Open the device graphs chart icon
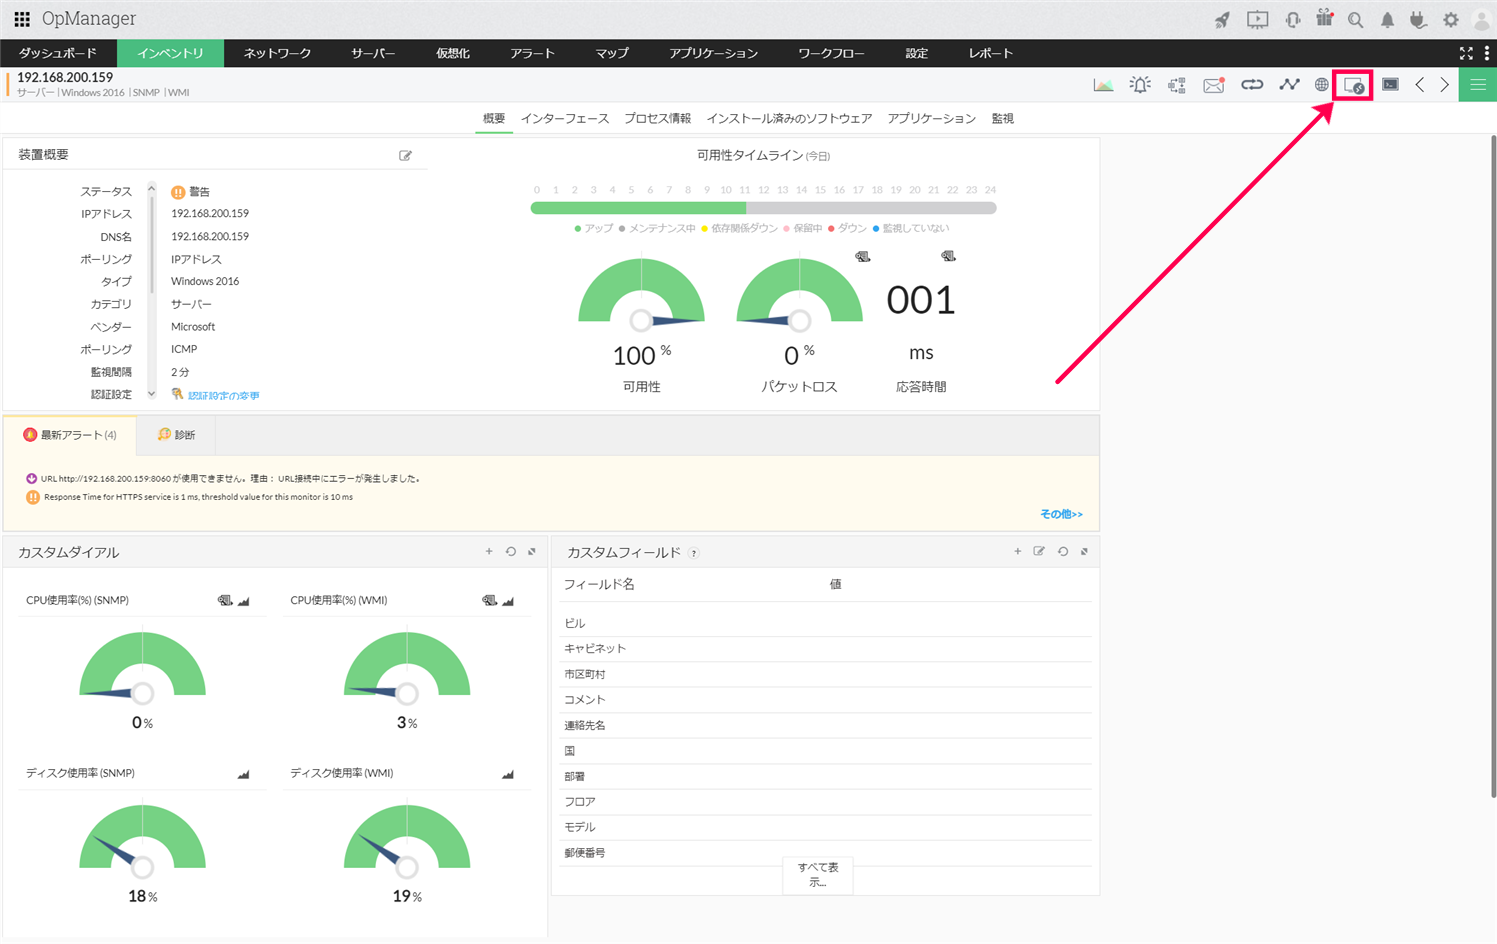This screenshot has height=944, width=1497. (x=1103, y=85)
